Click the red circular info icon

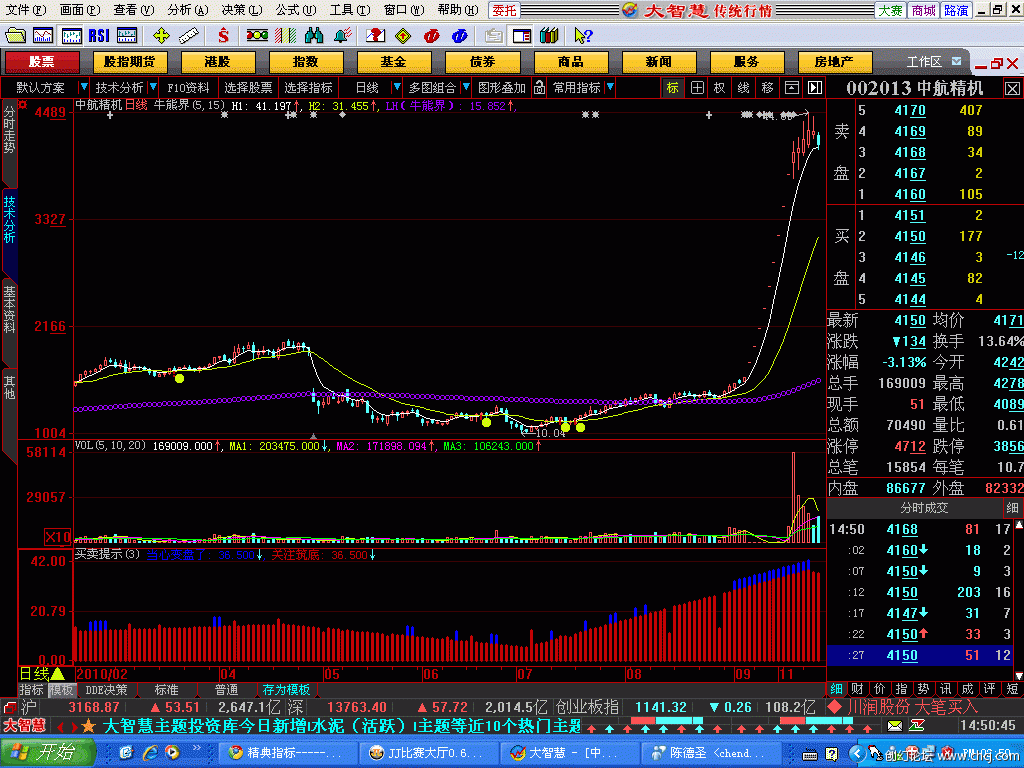tap(431, 35)
